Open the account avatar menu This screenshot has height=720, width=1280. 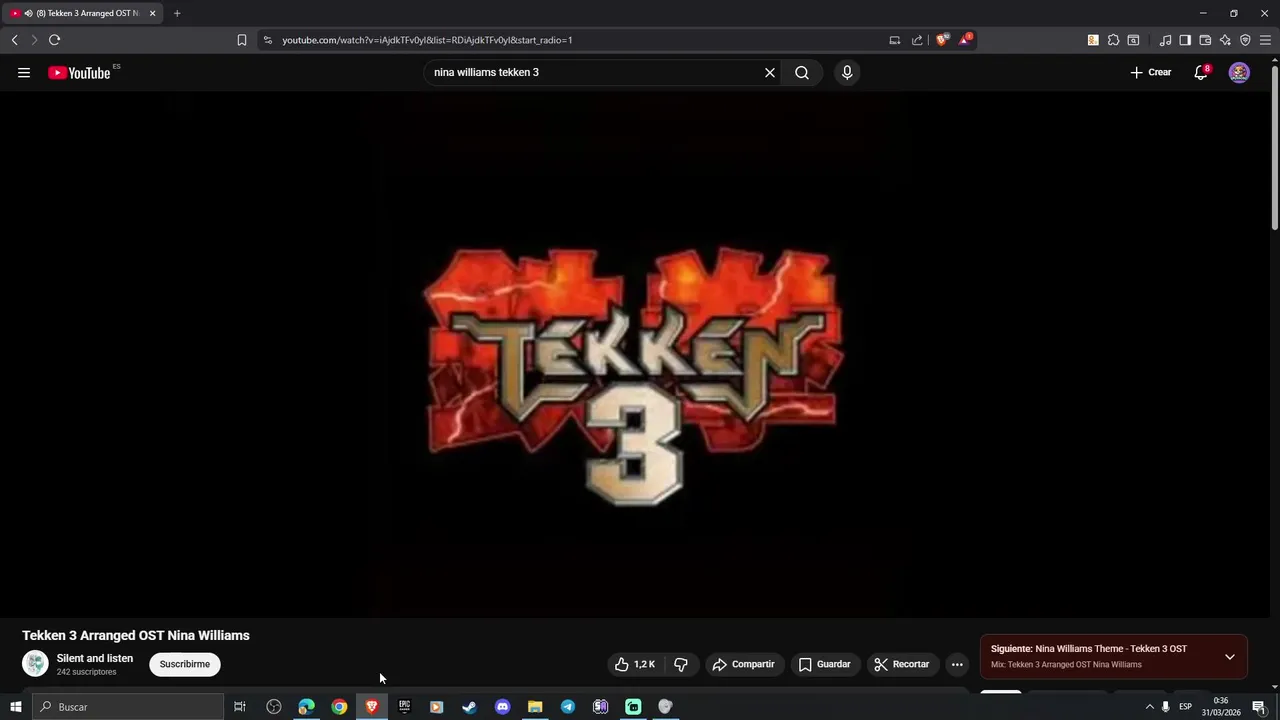[1239, 72]
